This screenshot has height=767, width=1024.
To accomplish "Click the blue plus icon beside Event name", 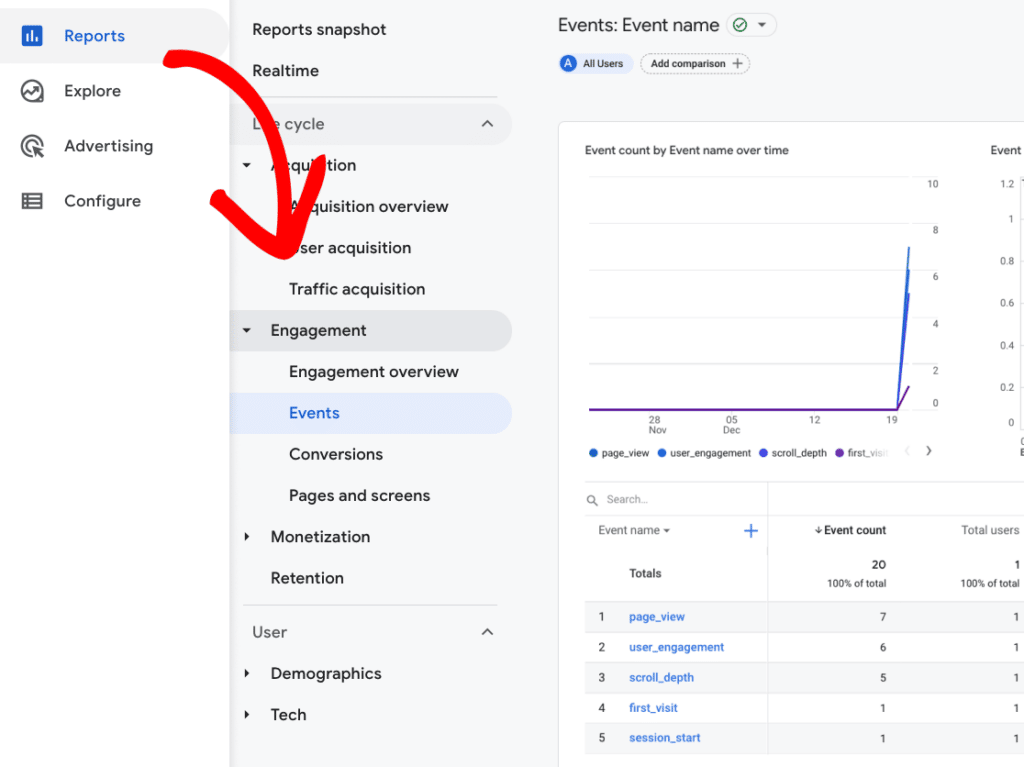I will 750,531.
